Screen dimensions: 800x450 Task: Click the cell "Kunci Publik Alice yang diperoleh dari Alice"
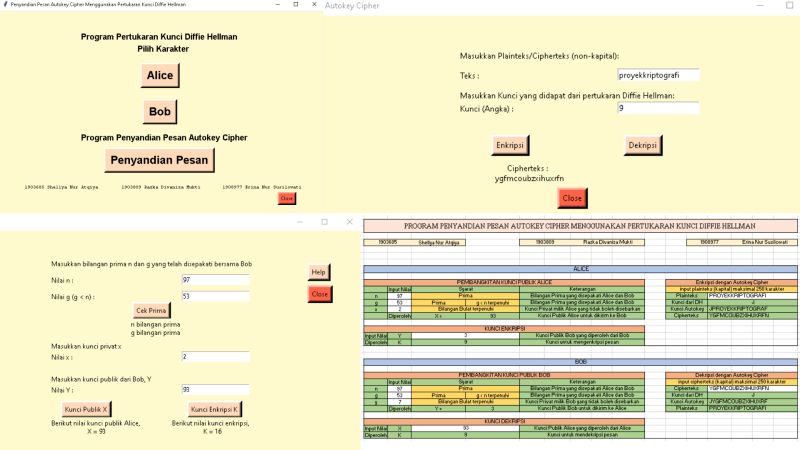point(582,428)
